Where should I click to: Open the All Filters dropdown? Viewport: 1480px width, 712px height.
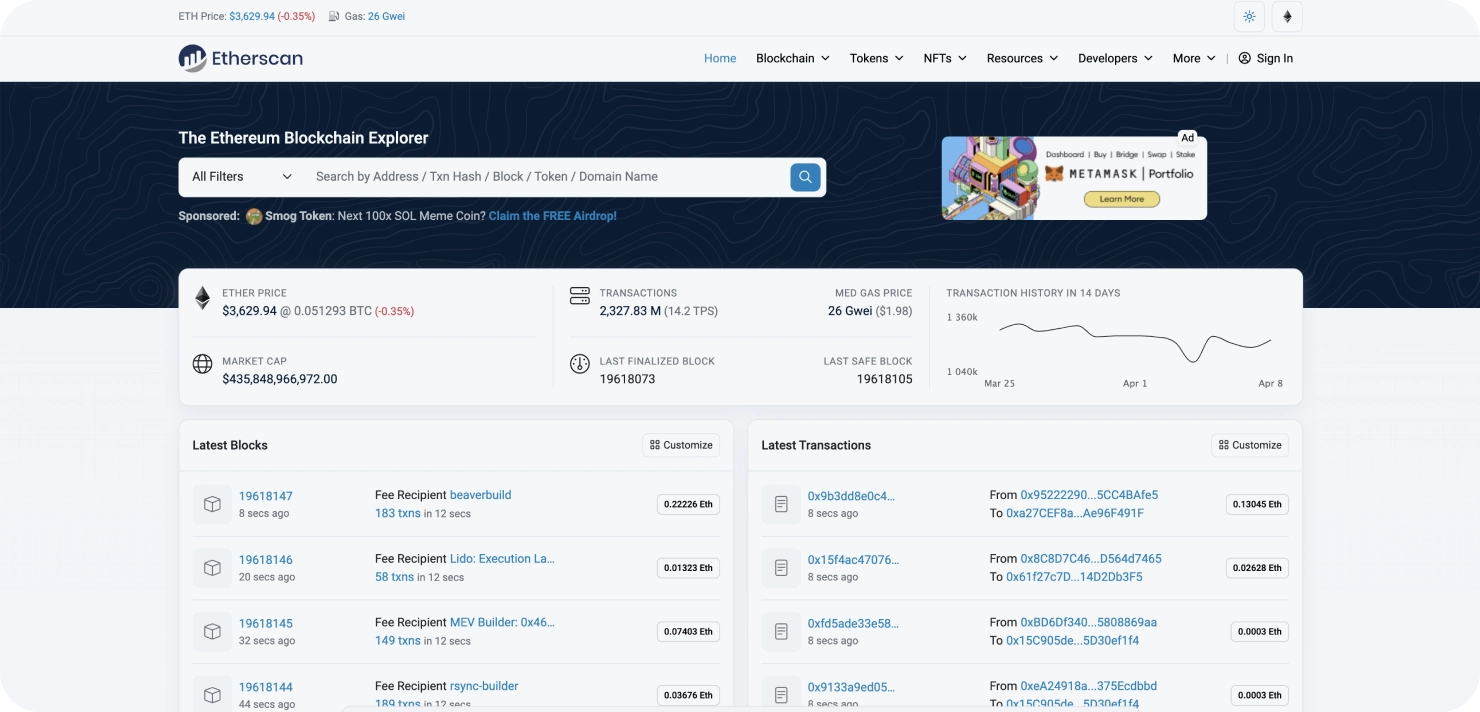[242, 177]
